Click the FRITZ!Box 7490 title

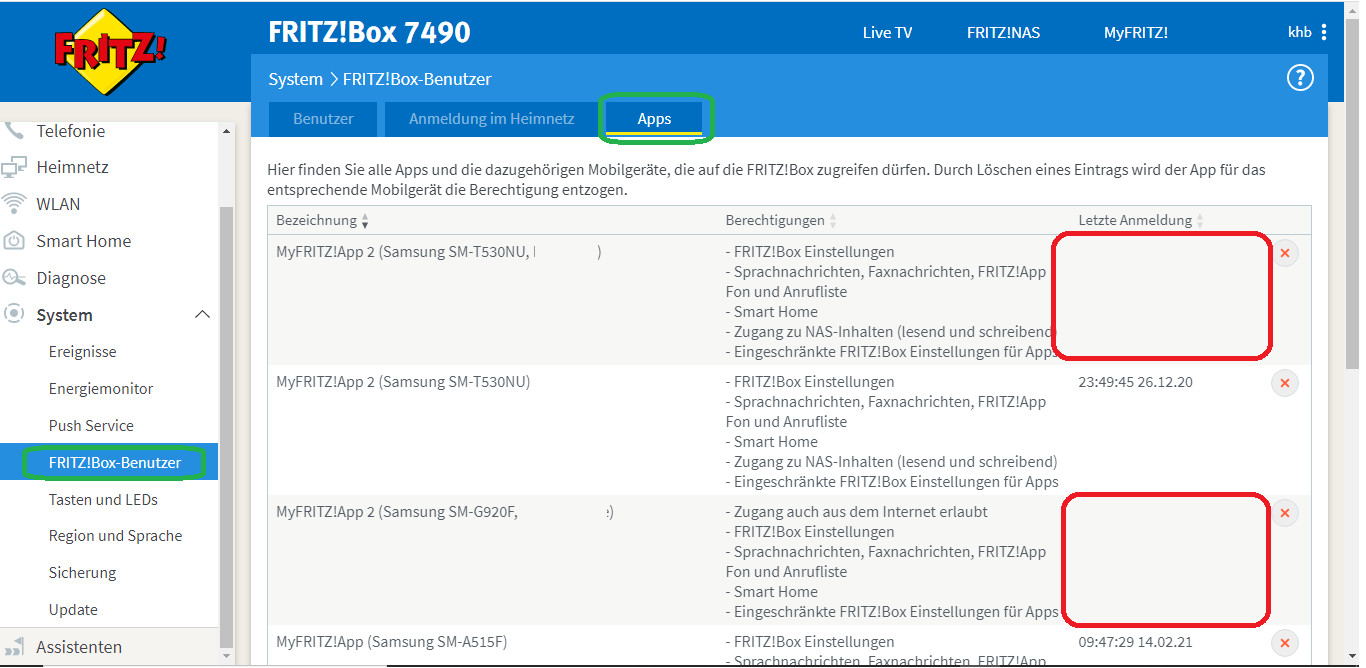(x=369, y=32)
